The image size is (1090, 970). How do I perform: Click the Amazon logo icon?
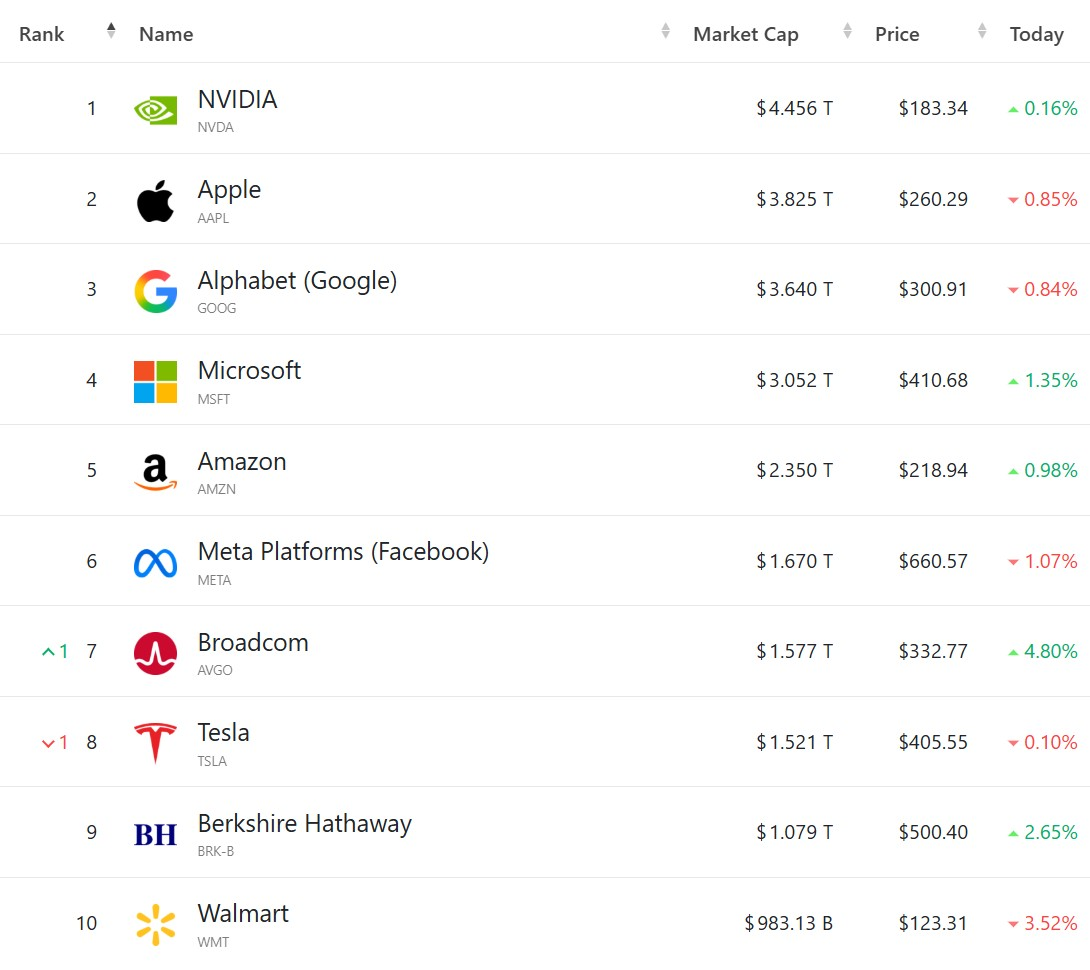[155, 472]
